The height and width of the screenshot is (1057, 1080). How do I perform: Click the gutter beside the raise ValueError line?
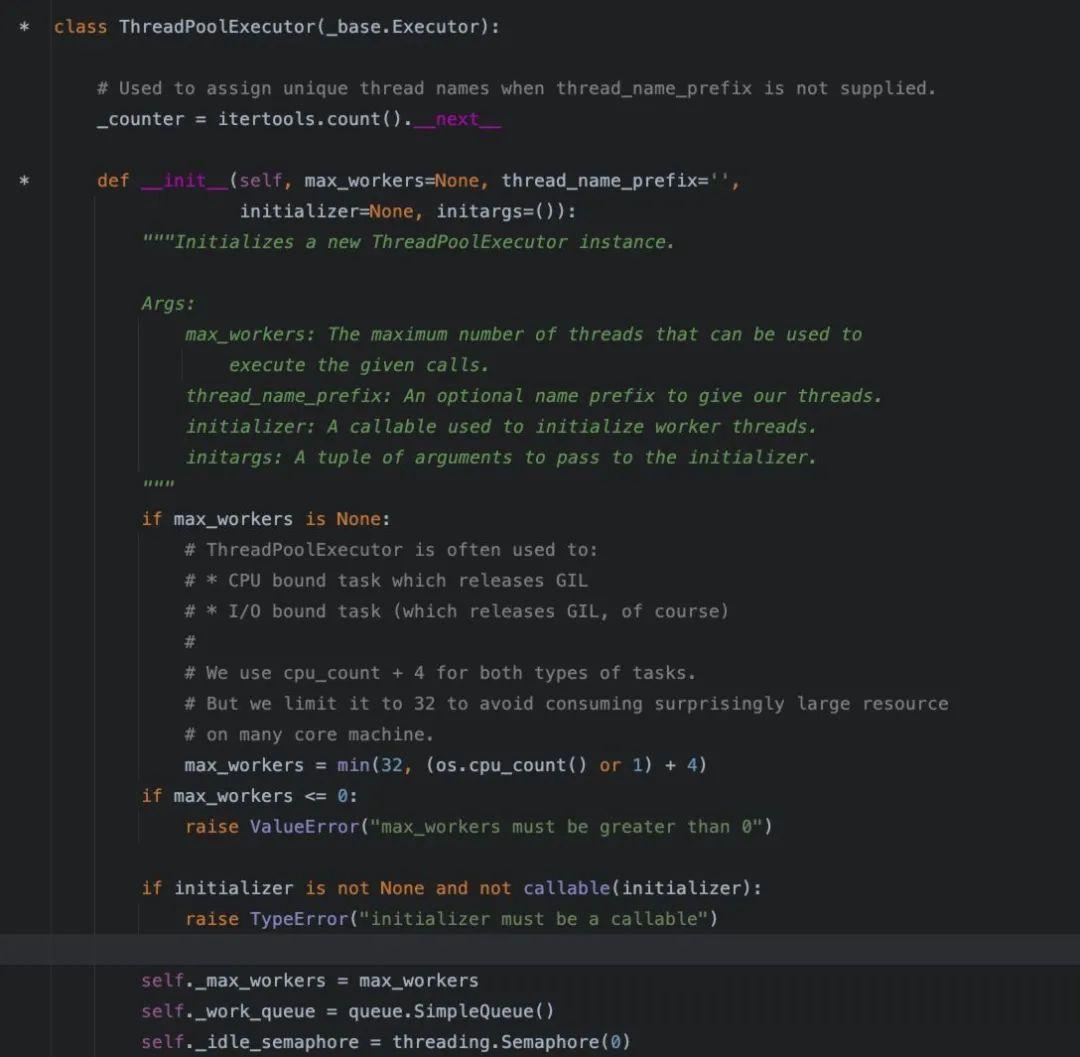click(25, 827)
